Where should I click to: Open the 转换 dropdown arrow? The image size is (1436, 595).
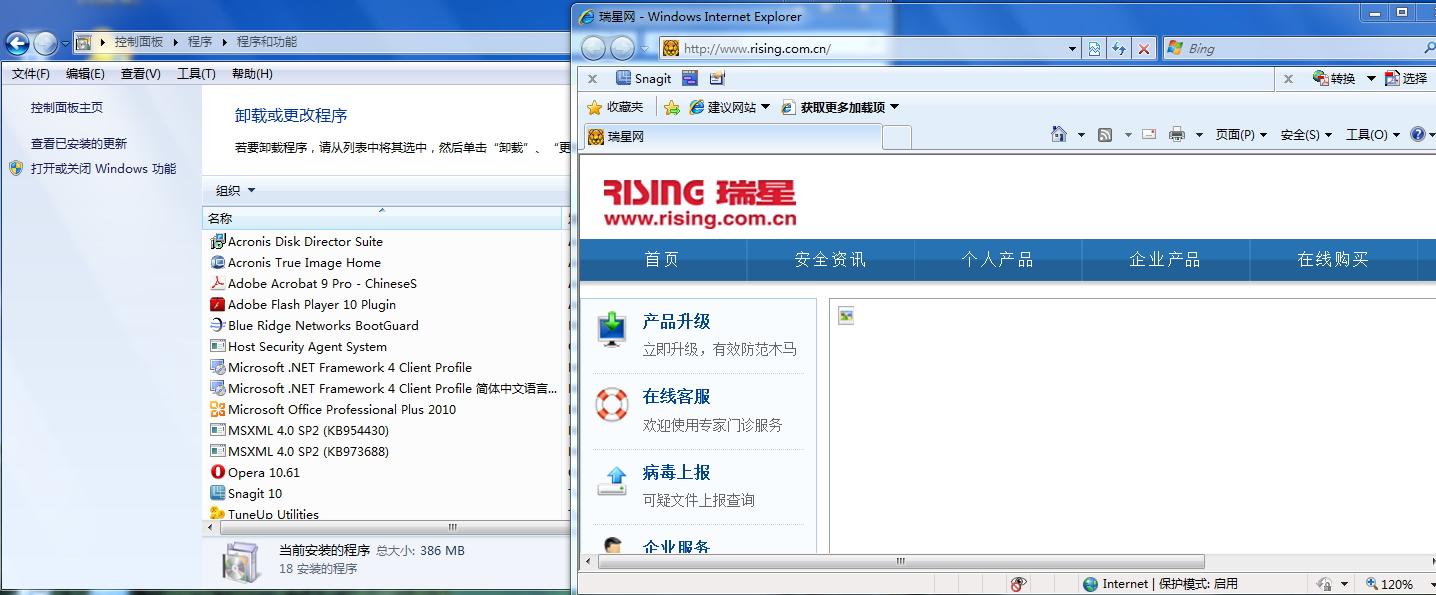(1371, 78)
